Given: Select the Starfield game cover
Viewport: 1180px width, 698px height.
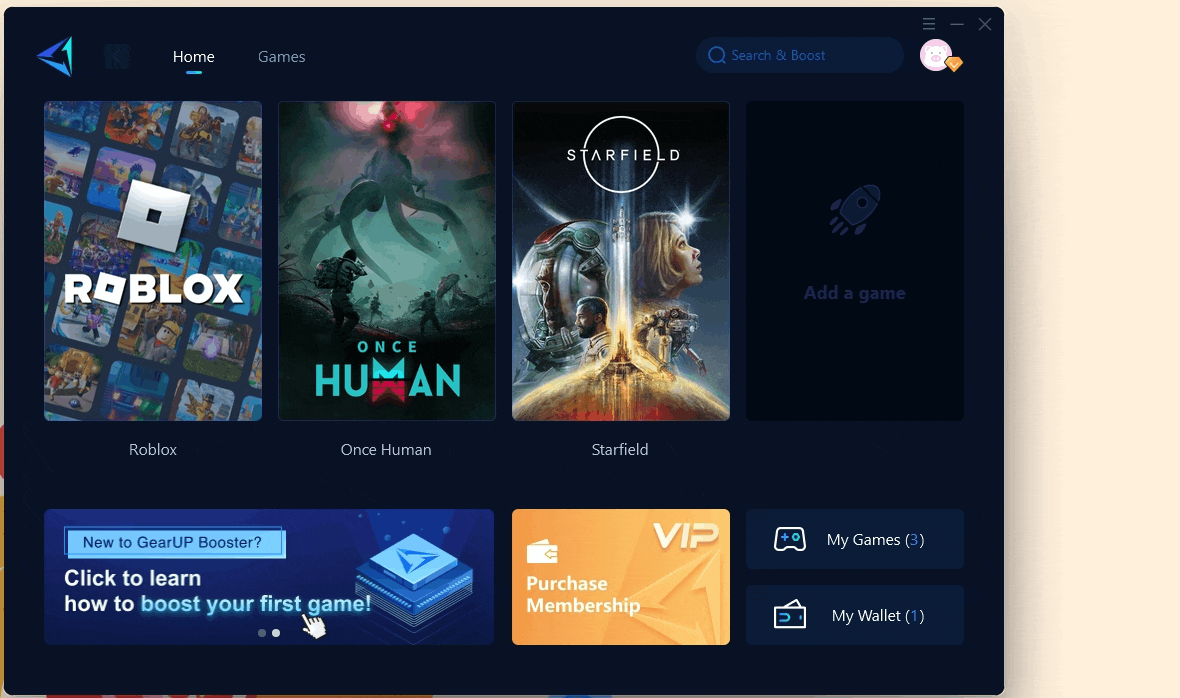Looking at the screenshot, I should pos(621,261).
